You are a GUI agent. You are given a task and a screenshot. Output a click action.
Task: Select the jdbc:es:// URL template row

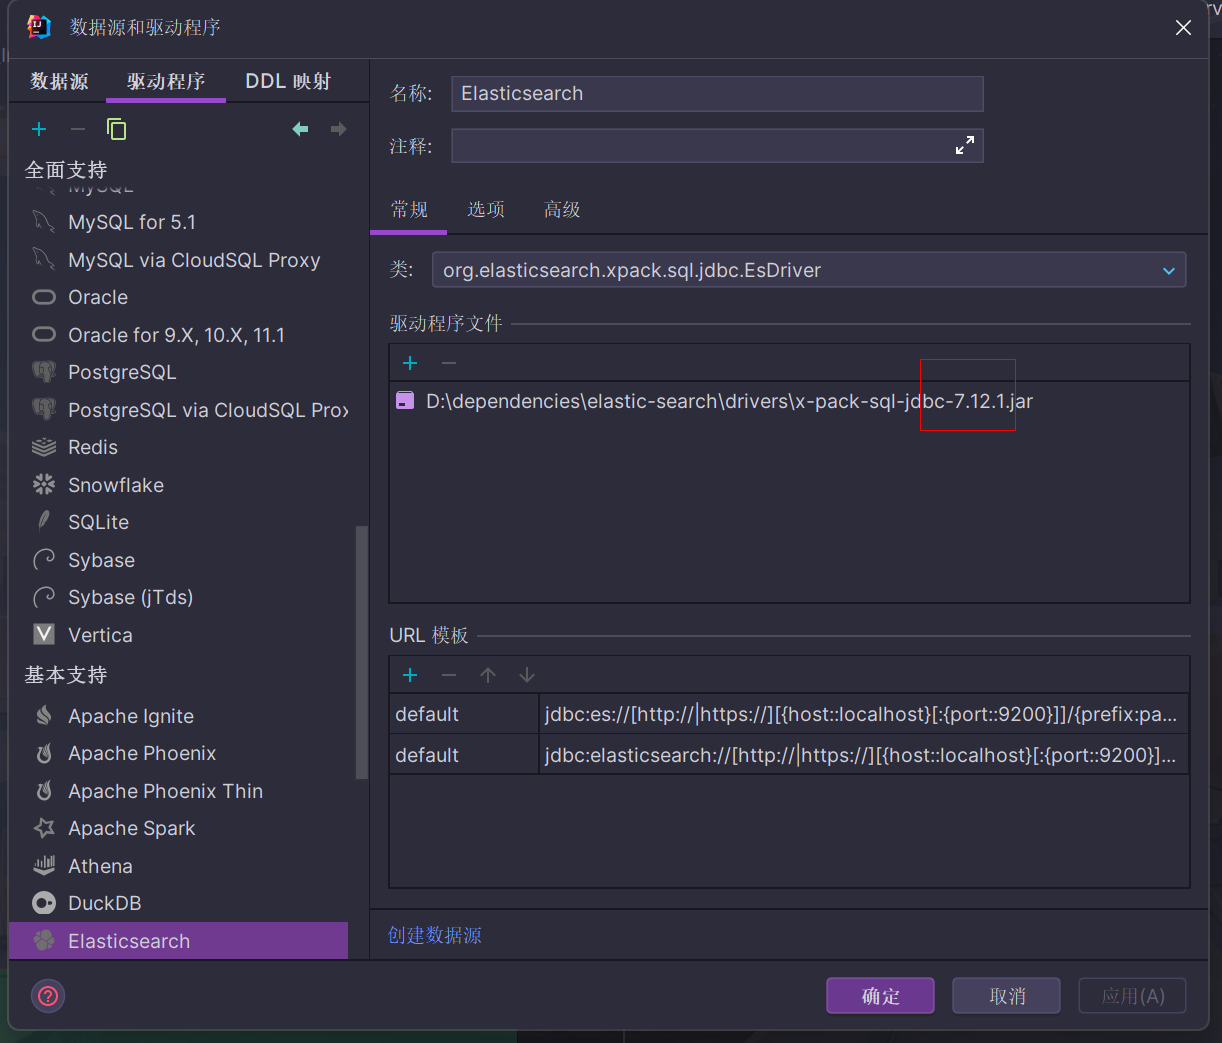click(x=789, y=714)
